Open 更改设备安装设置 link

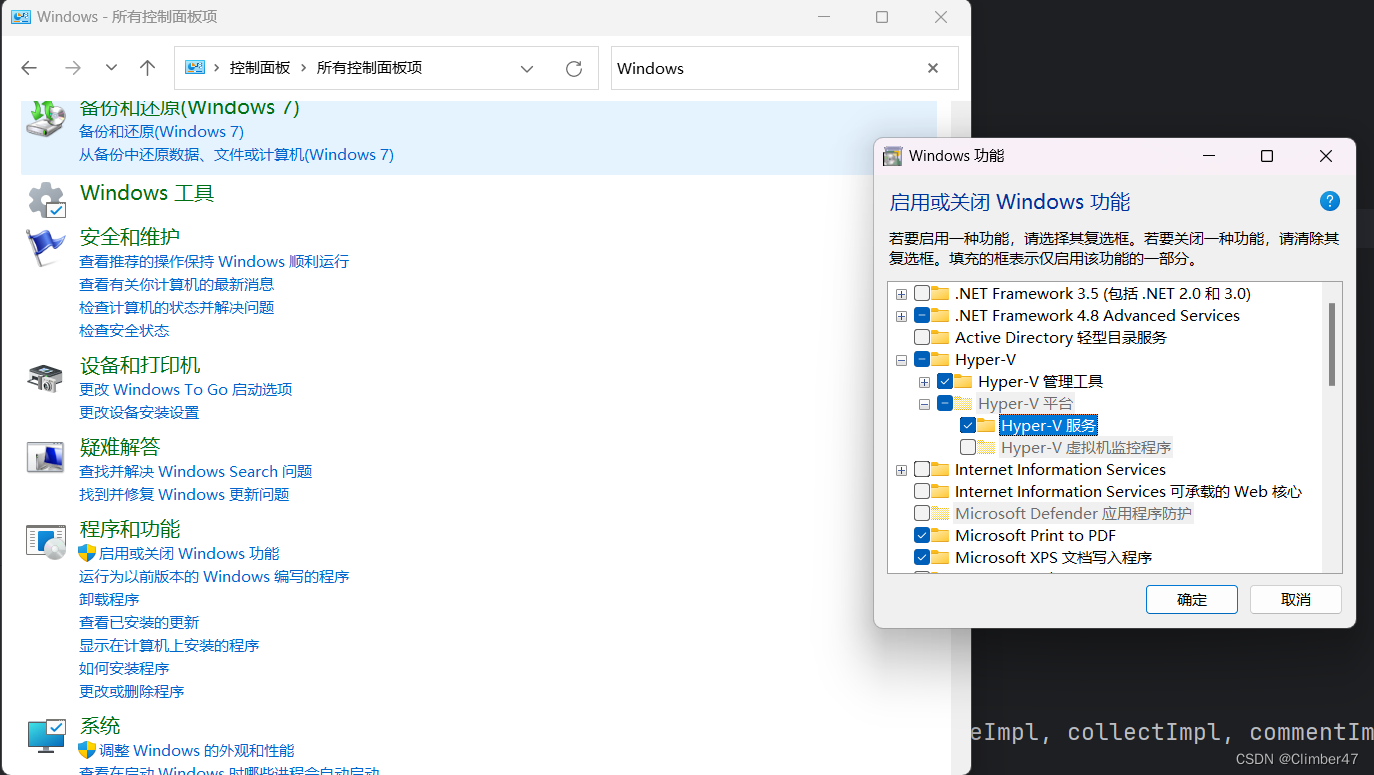click(x=139, y=412)
